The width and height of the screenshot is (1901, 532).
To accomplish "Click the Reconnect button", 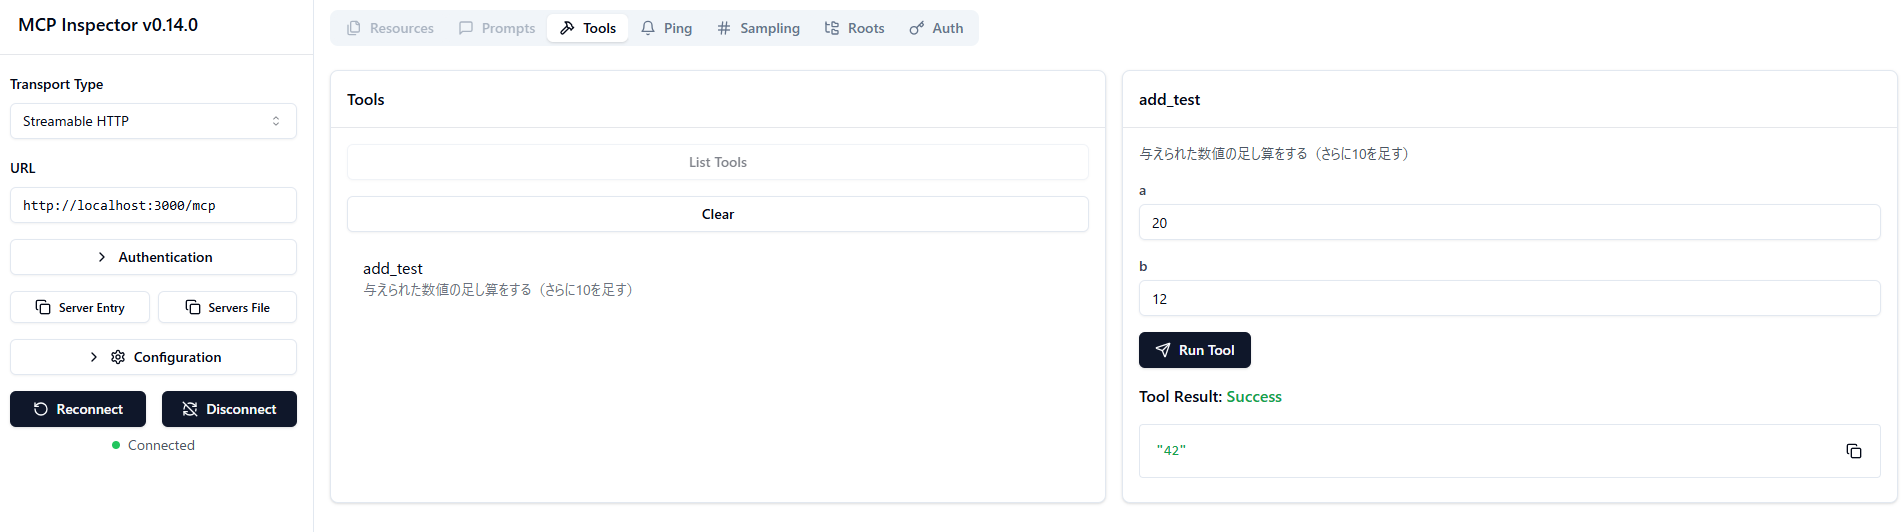I will (78, 409).
